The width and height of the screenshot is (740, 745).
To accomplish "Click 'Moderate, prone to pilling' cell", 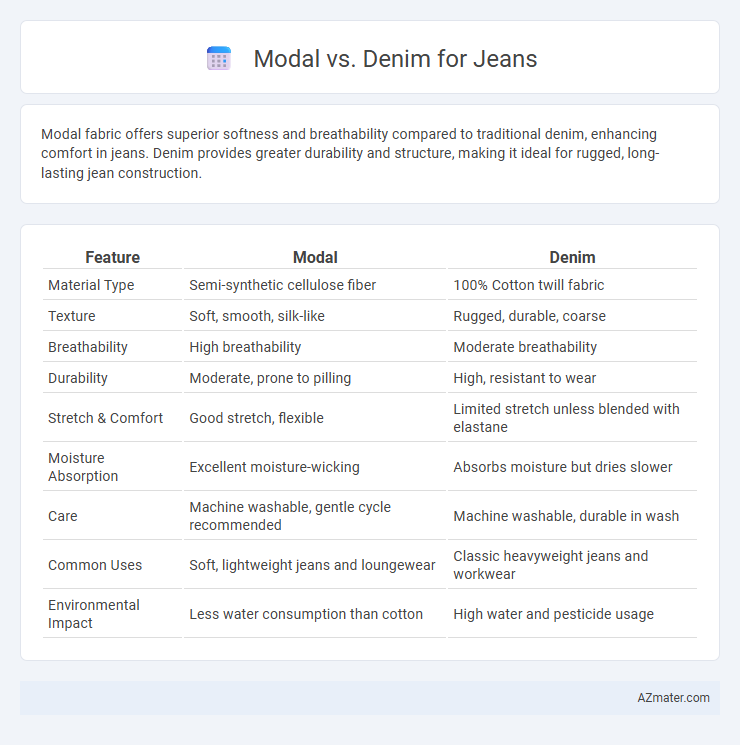I will click(270, 378).
